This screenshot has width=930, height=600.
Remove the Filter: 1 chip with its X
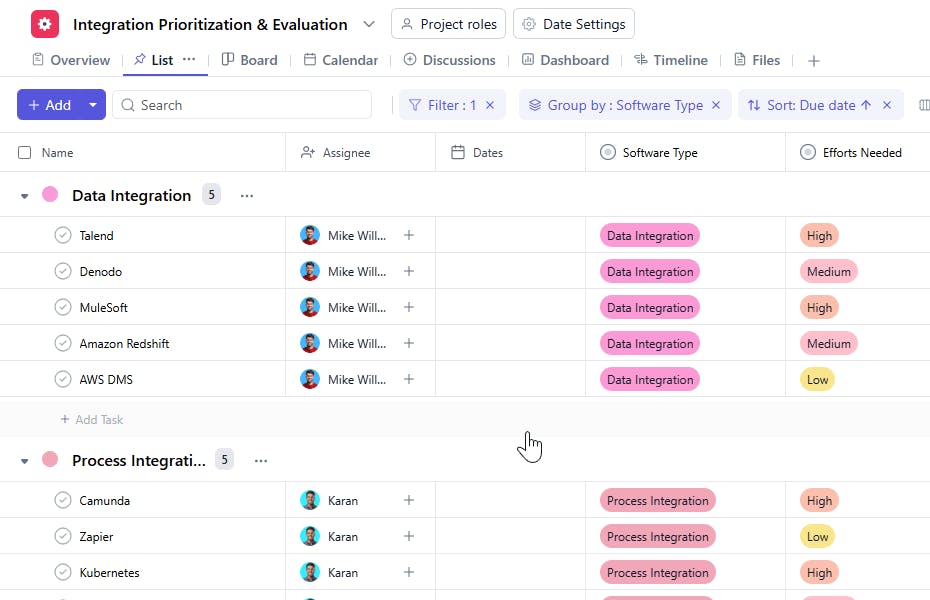point(490,105)
